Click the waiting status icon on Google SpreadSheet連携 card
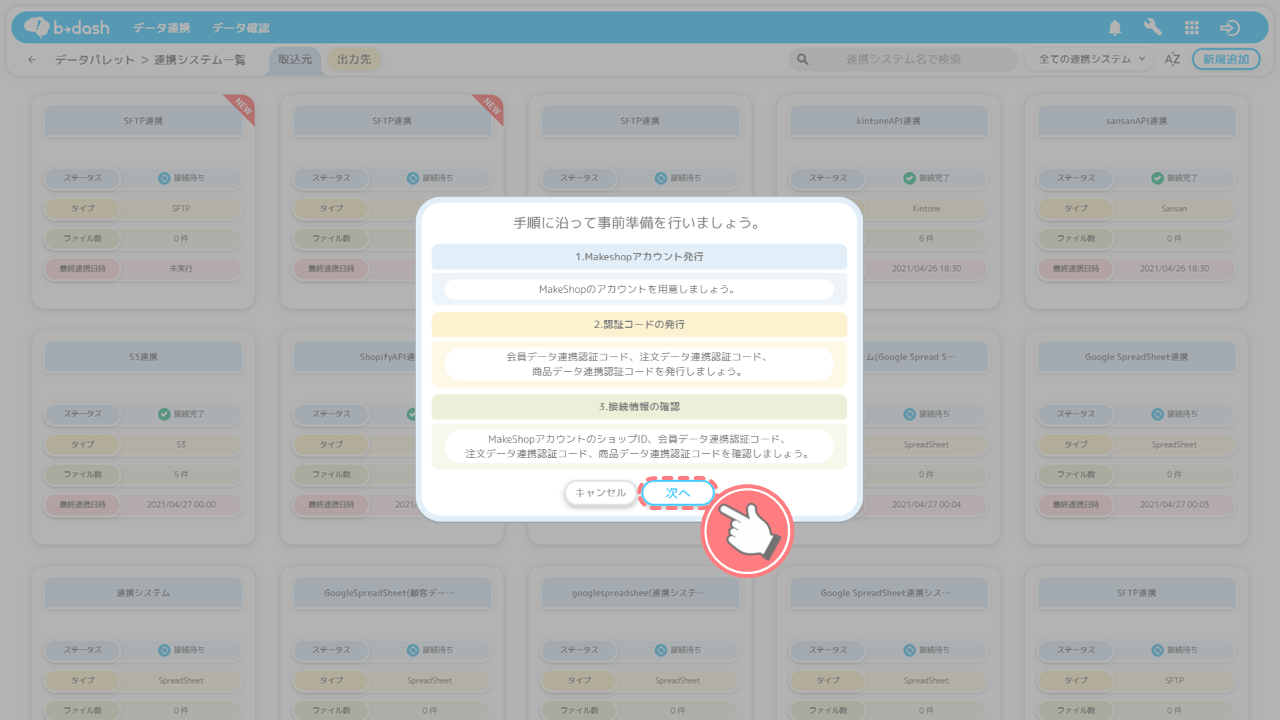This screenshot has height=720, width=1280. click(x=1157, y=414)
